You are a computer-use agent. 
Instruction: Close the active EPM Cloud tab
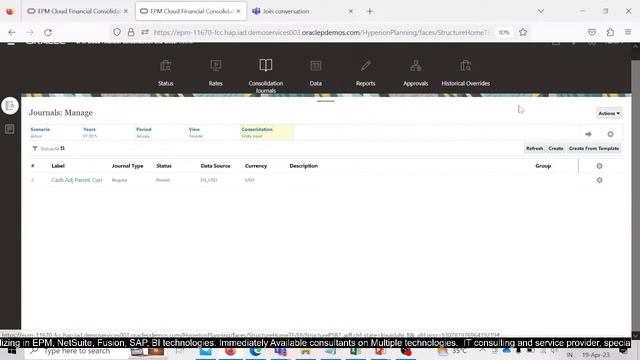238,11
